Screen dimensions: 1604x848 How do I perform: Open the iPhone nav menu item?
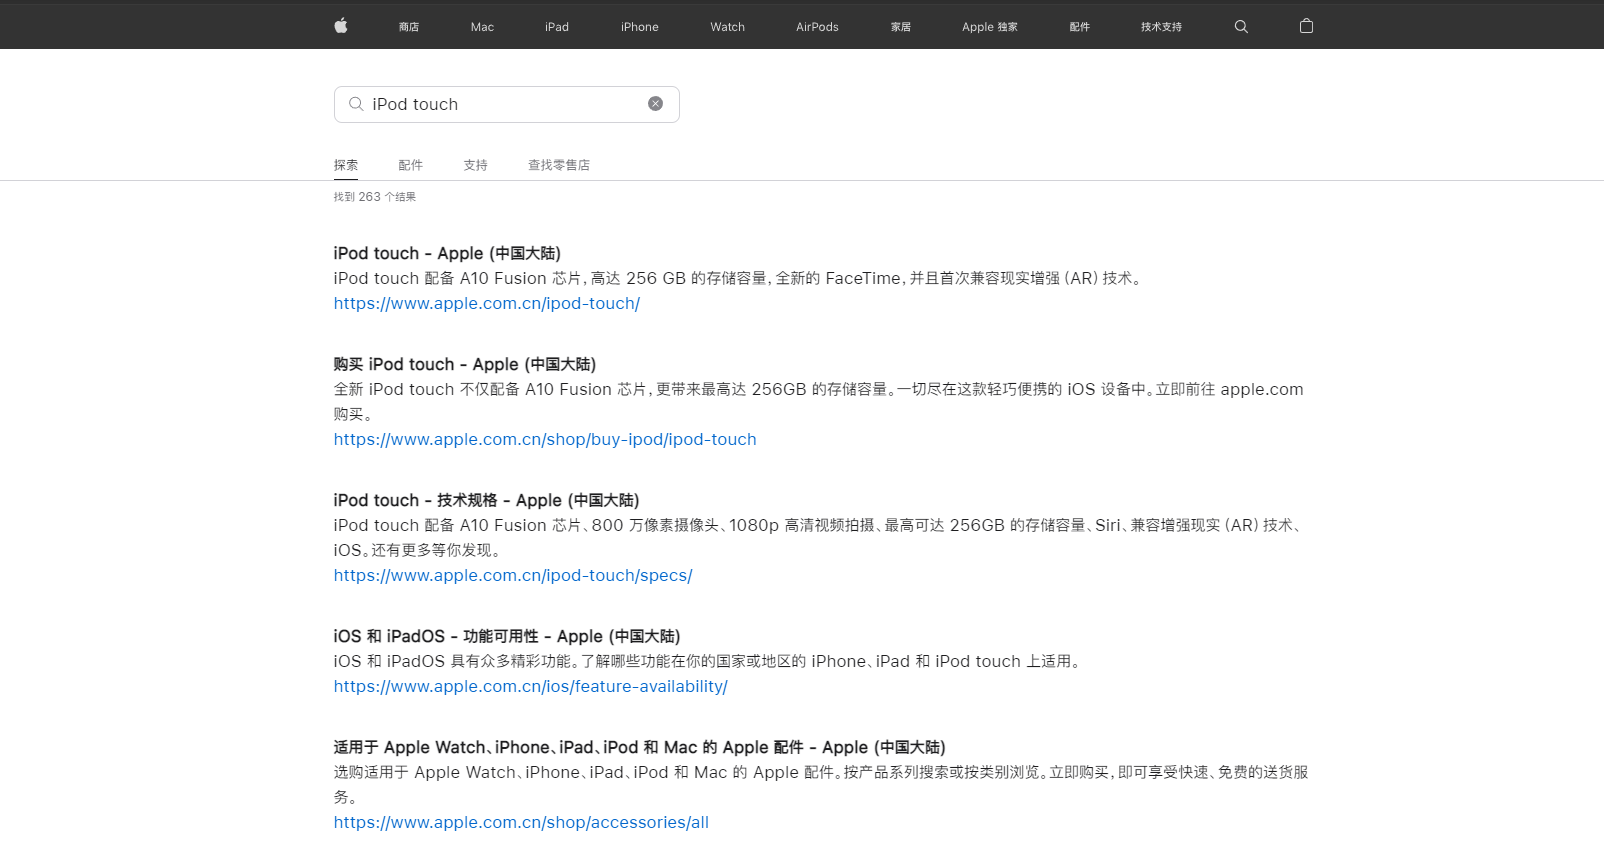[x=640, y=27]
